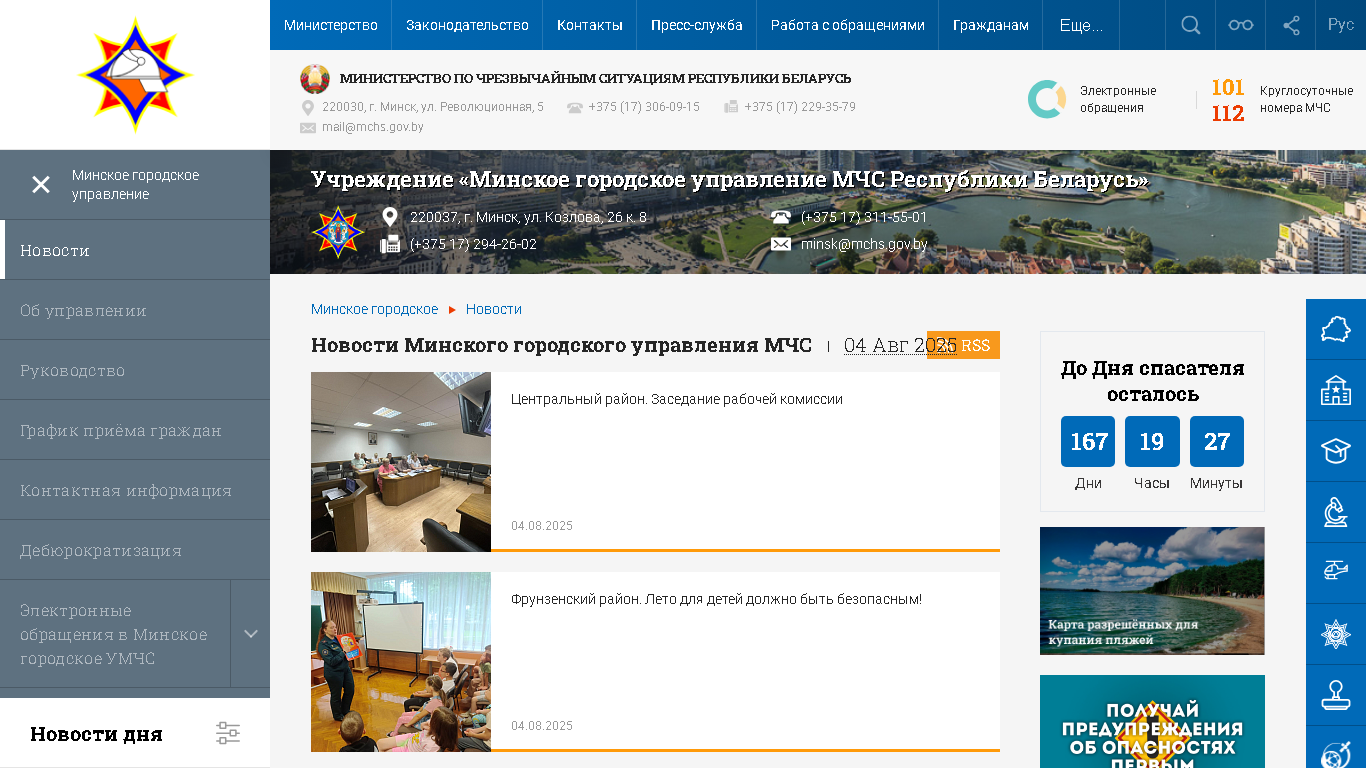
Task: Open Контактная информация in the sidebar
Action: pos(135,490)
